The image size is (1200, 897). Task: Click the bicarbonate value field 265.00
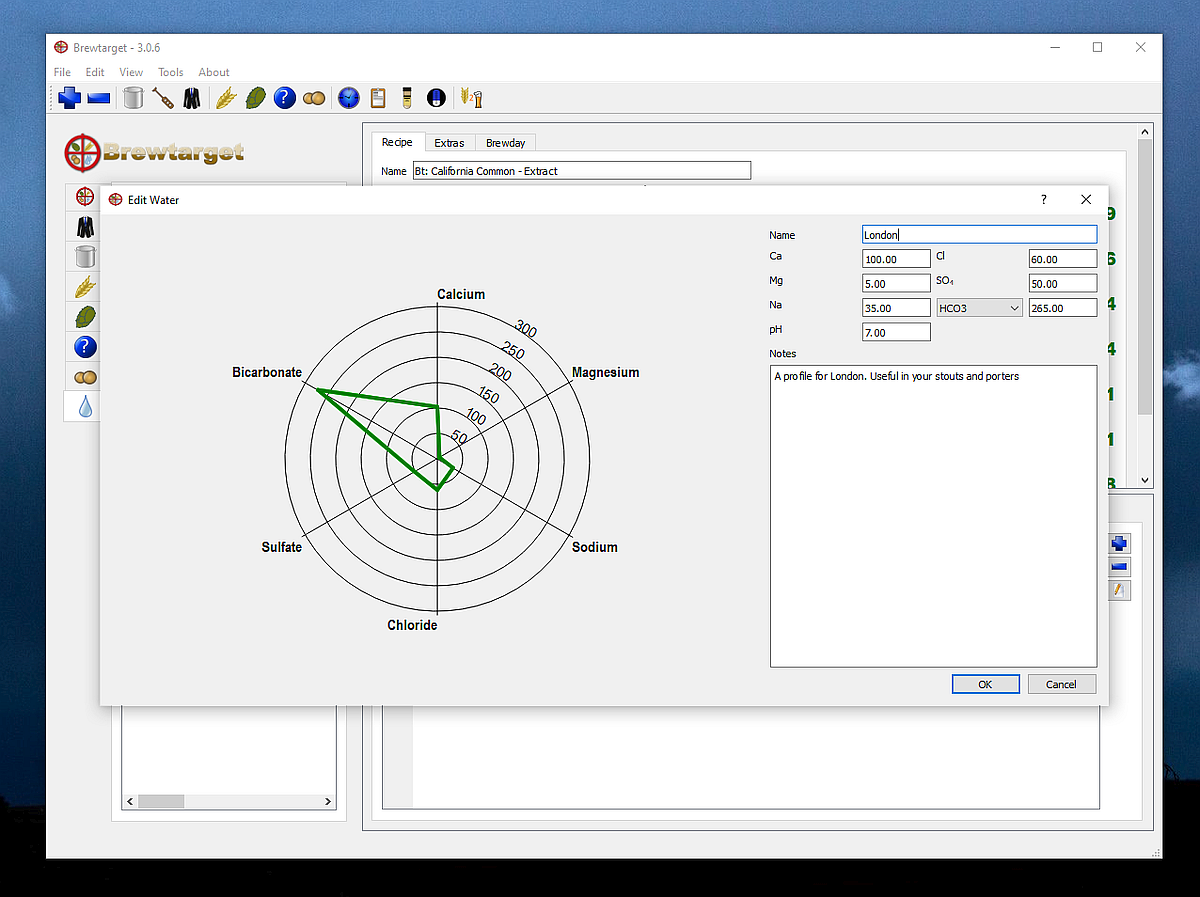click(x=1063, y=308)
